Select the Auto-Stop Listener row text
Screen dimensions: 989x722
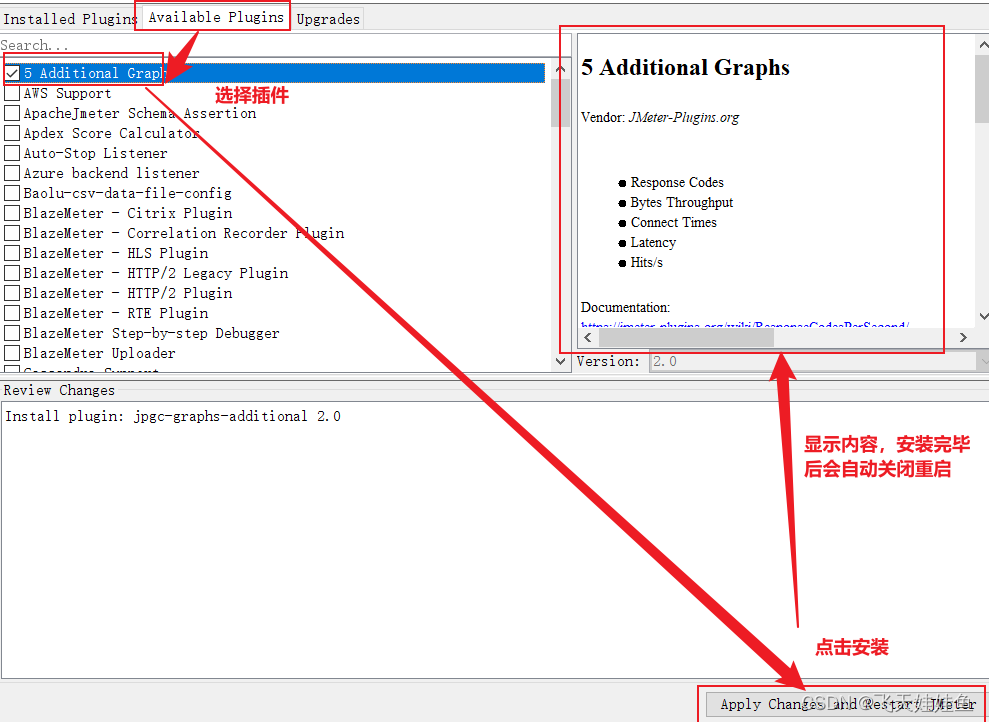tap(95, 153)
